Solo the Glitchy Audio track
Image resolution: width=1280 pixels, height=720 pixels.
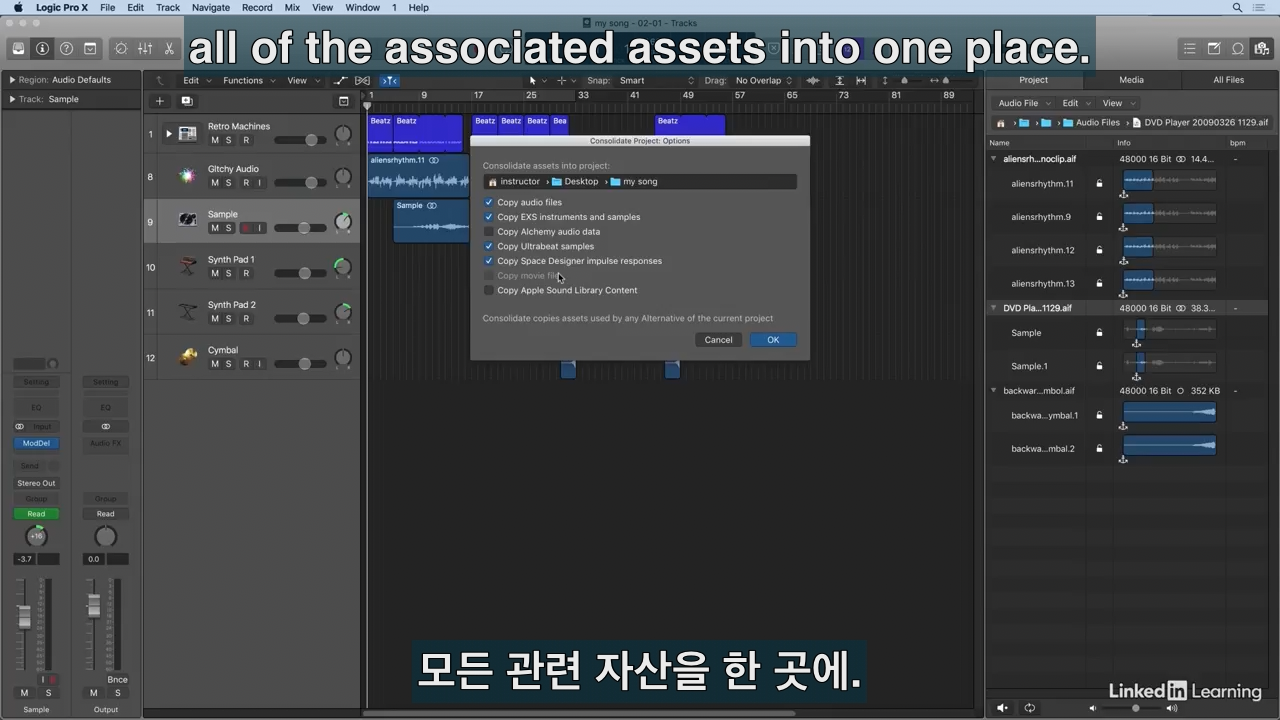229,183
